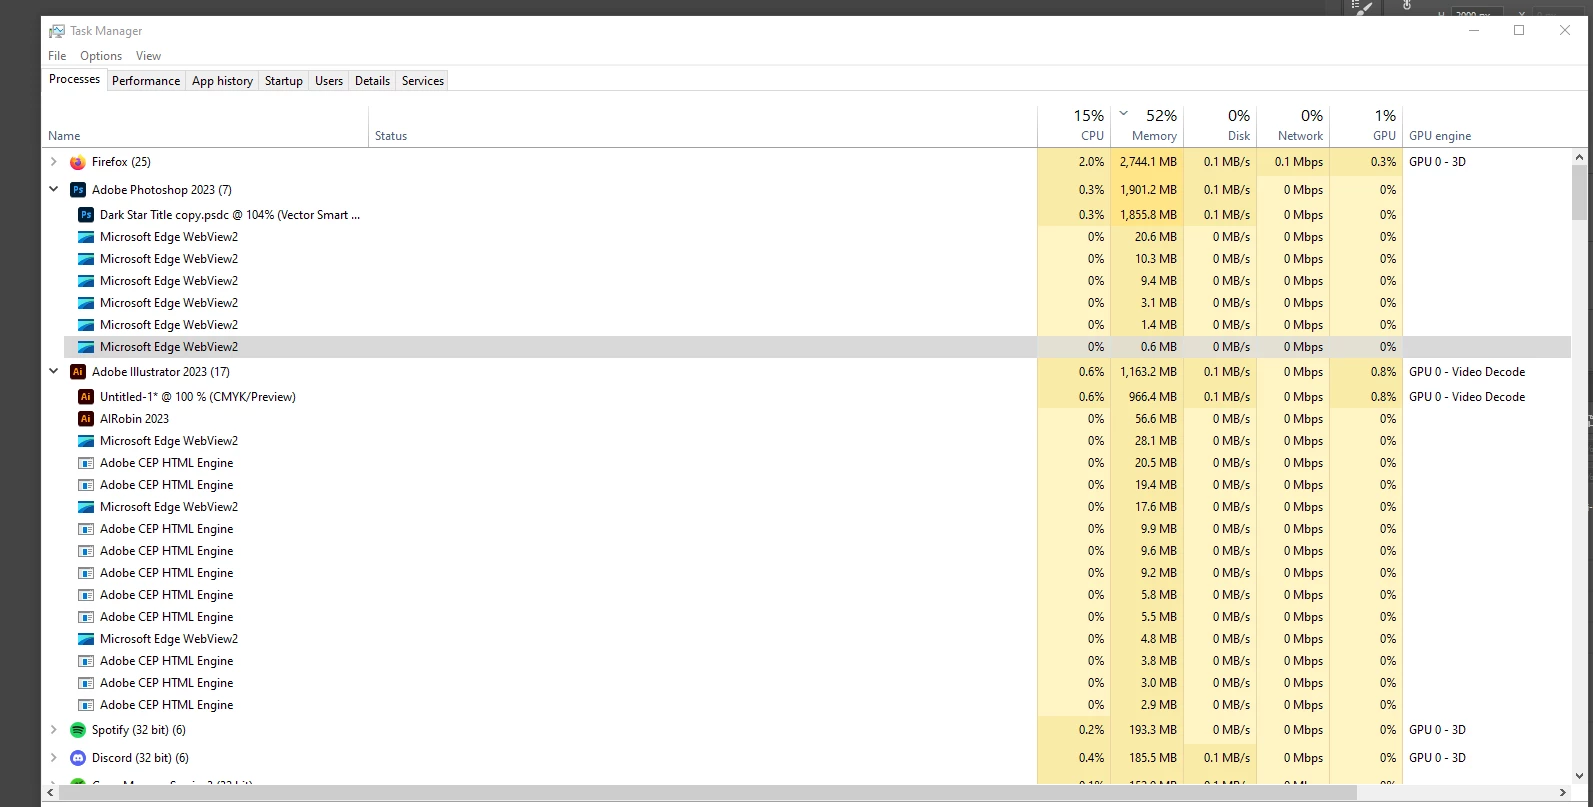Expand the Discord (32 bit) group
Viewport: 1593px width, 807px height.
pyautogui.click(x=54, y=758)
